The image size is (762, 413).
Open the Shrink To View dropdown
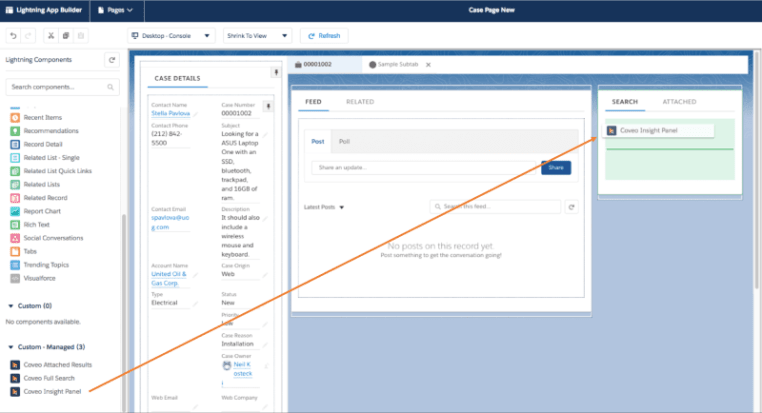point(256,36)
